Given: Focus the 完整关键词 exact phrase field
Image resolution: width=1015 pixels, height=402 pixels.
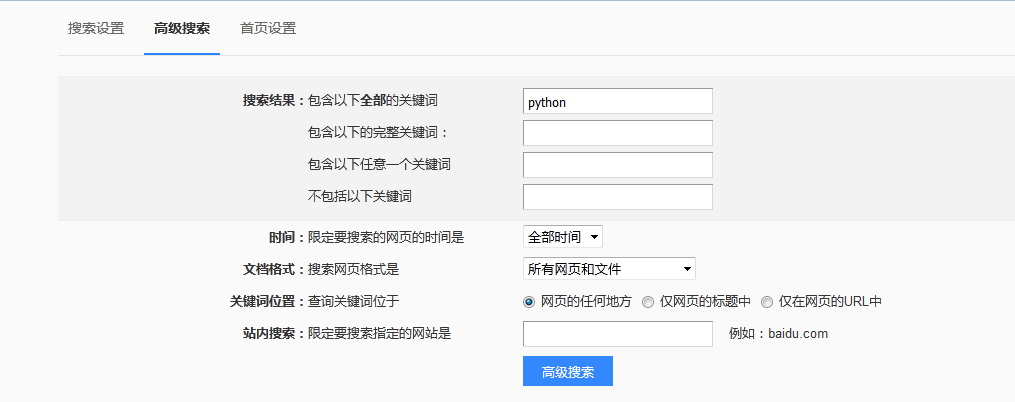Looking at the screenshot, I should pos(617,133).
